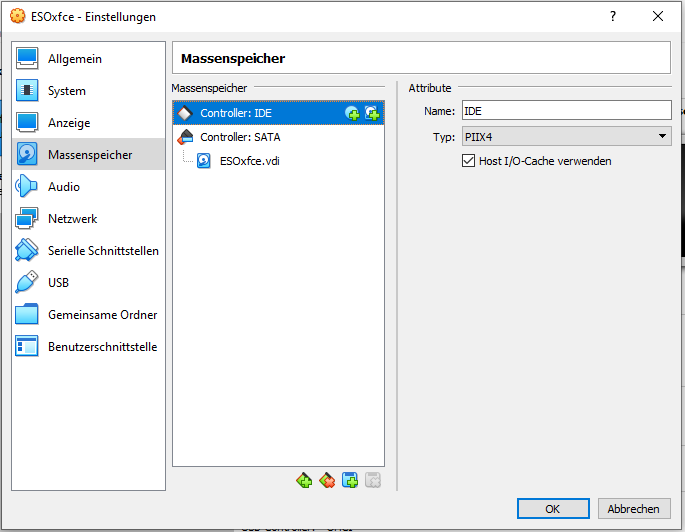Click the SATA controller icon
Image resolution: width=685 pixels, height=532 pixels.
tap(185, 137)
